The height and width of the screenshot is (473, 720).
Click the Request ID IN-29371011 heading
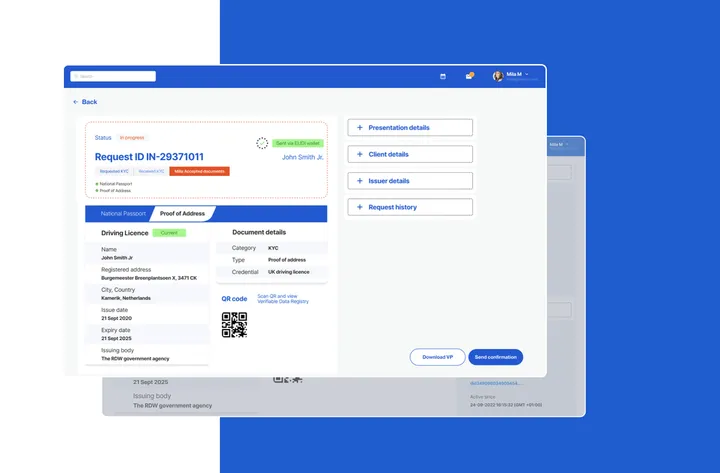(x=149, y=157)
